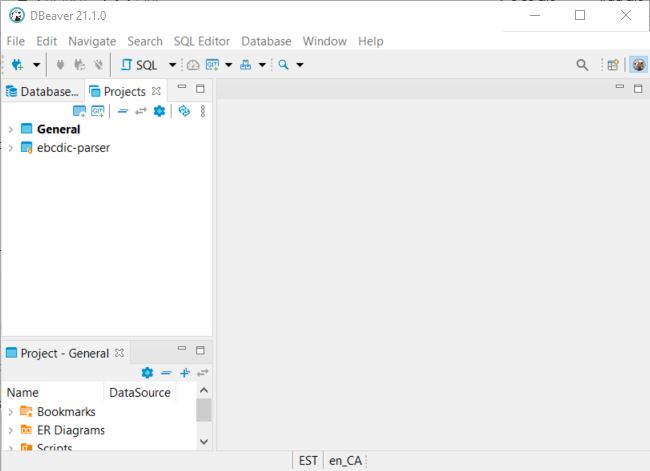Expand the General project node

tap(11, 129)
